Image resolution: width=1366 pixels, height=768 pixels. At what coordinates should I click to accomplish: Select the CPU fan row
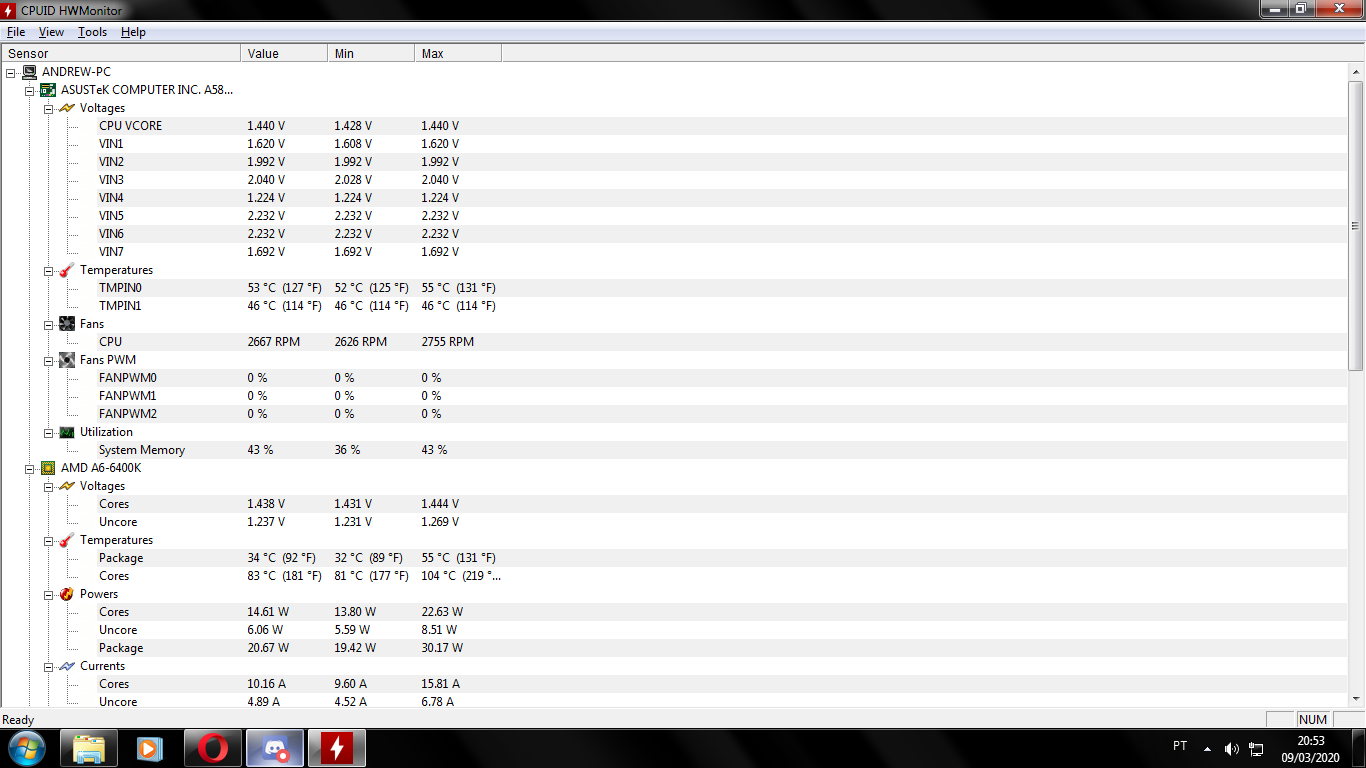674,342
